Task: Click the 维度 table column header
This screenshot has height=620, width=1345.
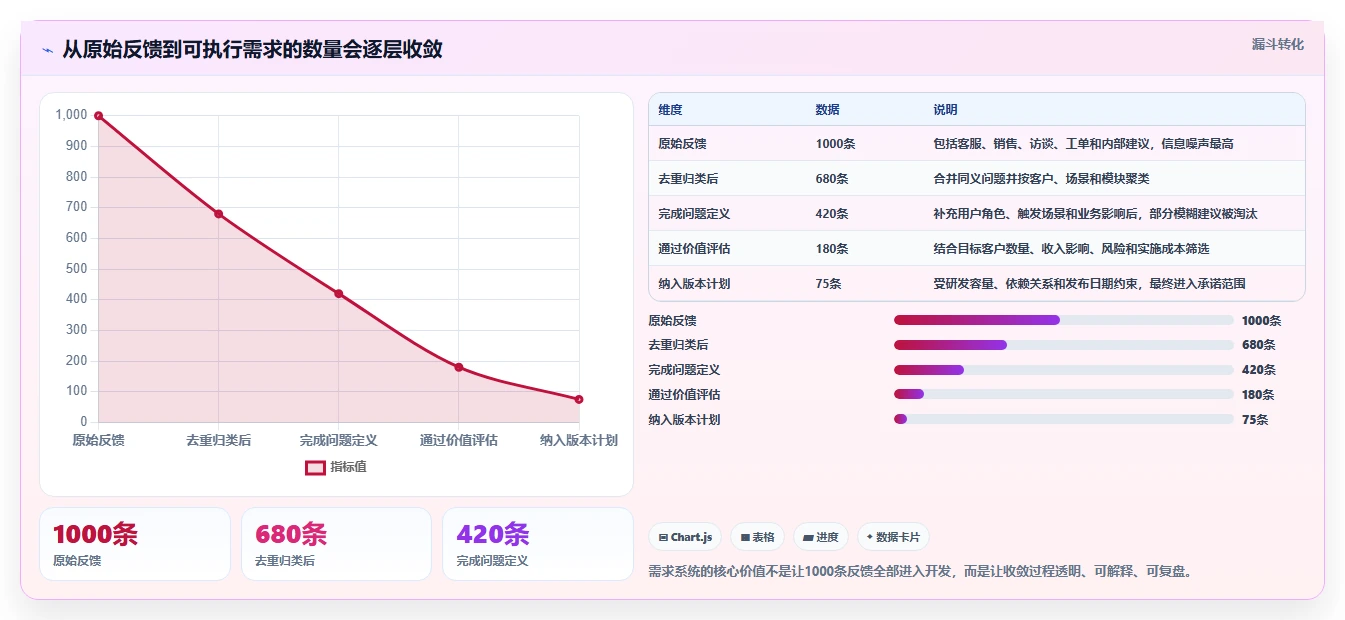Action: click(x=670, y=109)
